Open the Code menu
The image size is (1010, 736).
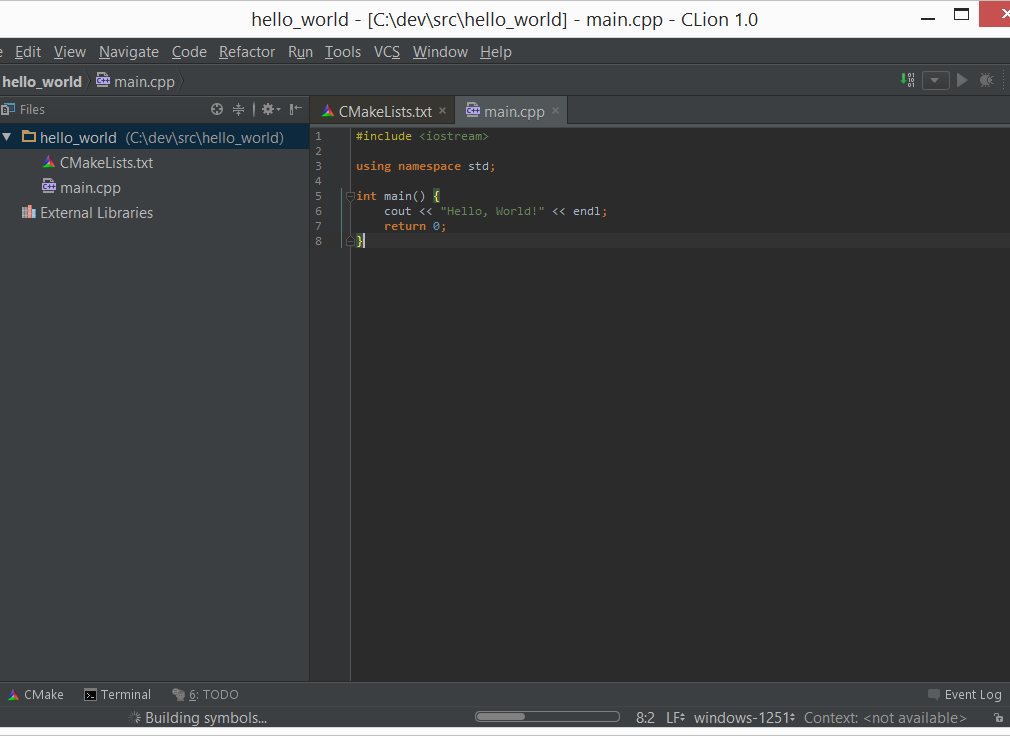(x=189, y=52)
